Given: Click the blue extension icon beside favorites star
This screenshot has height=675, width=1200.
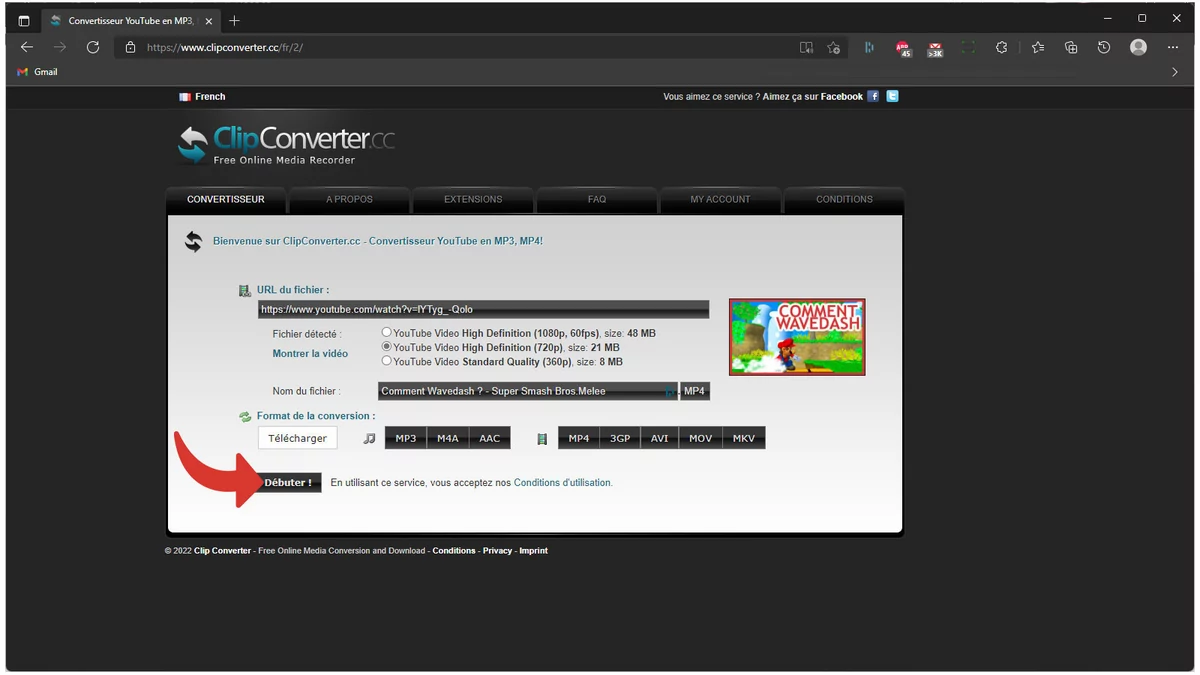Looking at the screenshot, I should click(x=869, y=47).
